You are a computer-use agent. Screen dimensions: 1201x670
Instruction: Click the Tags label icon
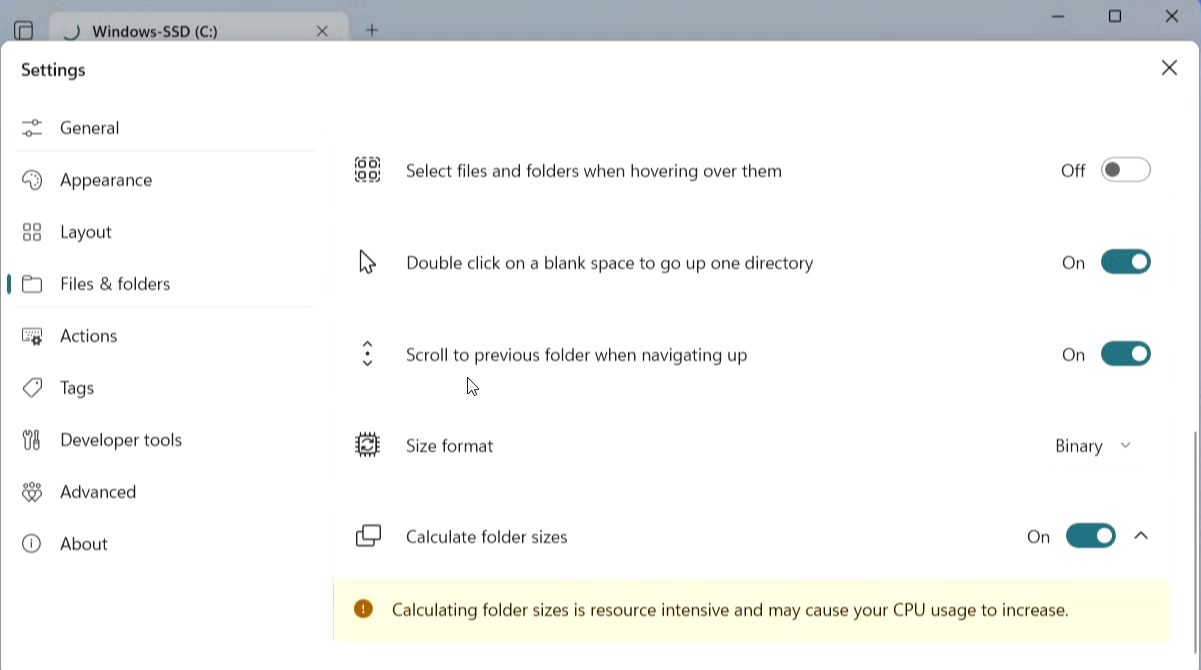[x=32, y=388]
